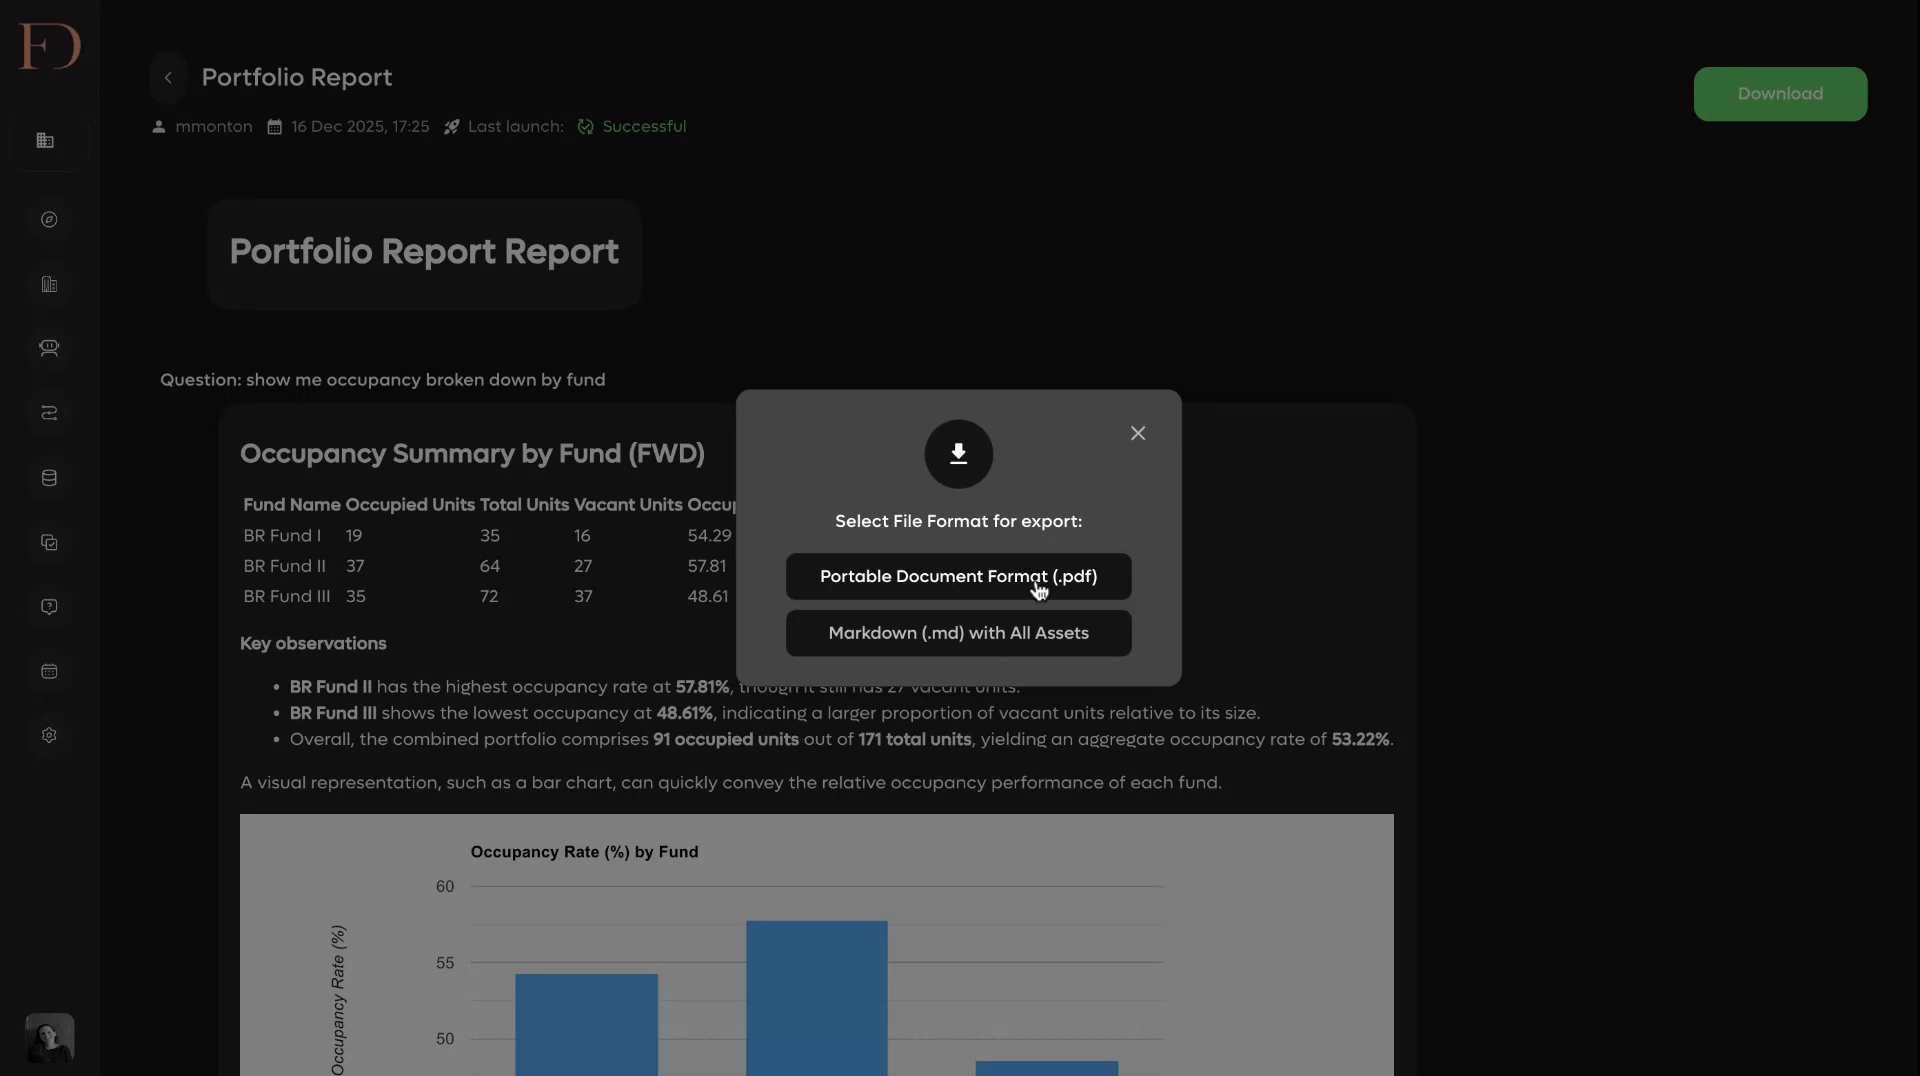Open the help question sidebar icon
The image size is (1920, 1076).
coord(49,607)
